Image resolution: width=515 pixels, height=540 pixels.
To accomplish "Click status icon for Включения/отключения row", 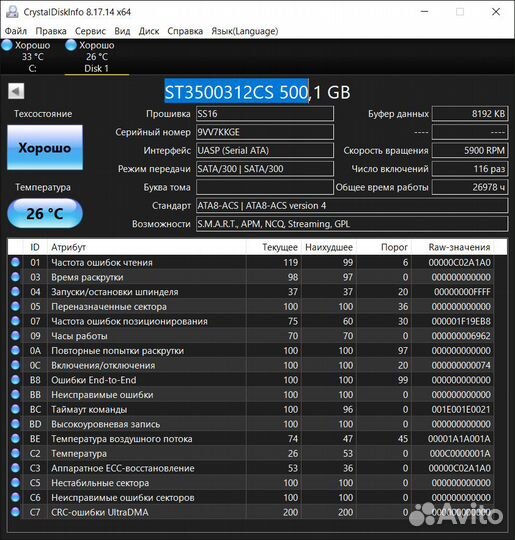I will (15, 365).
